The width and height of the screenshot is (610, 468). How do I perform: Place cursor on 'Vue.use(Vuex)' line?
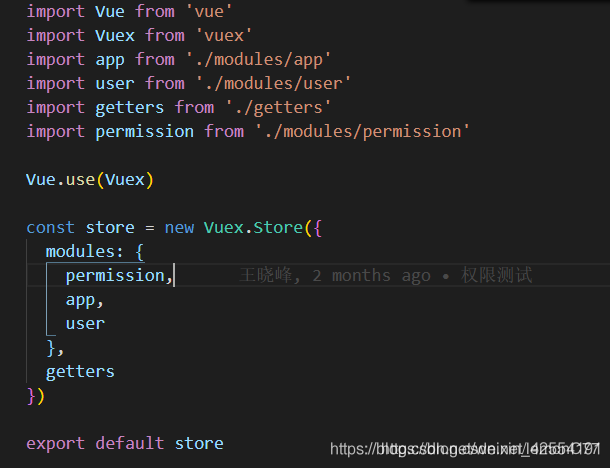tap(90, 179)
